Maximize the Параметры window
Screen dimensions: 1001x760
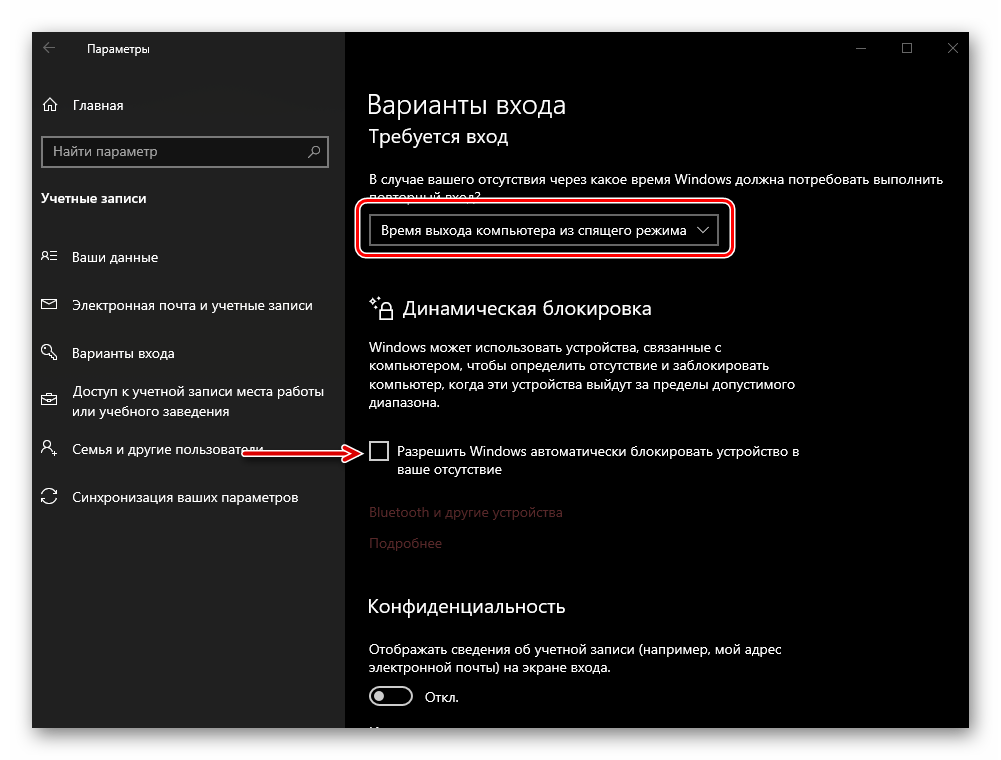coord(907,48)
